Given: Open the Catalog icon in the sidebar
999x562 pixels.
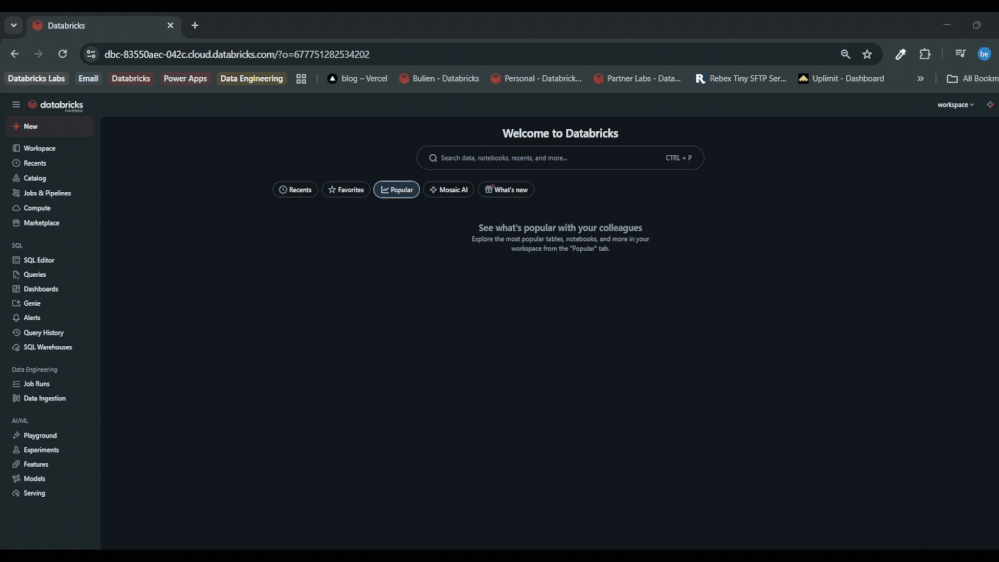Looking at the screenshot, I should click(16, 178).
